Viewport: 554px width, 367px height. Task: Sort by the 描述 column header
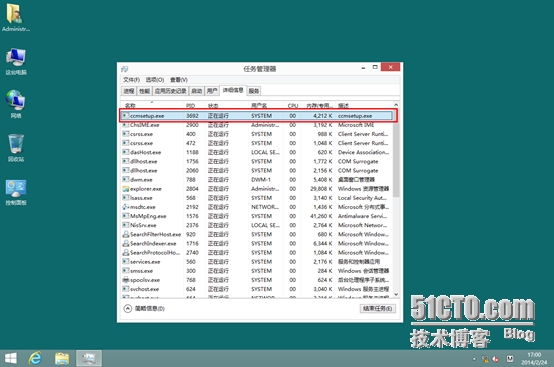tap(364, 105)
